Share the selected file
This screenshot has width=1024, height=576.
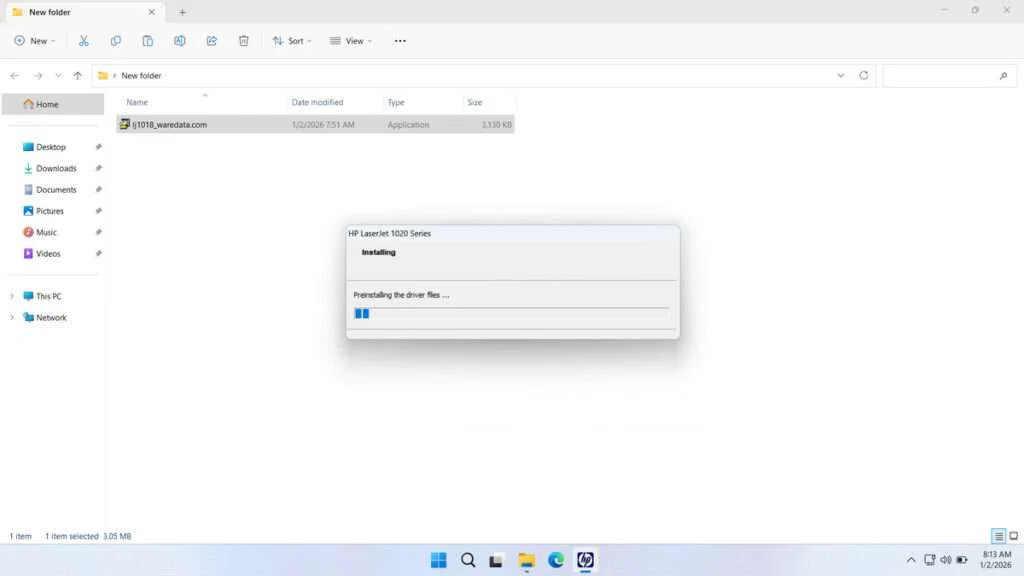(211, 40)
